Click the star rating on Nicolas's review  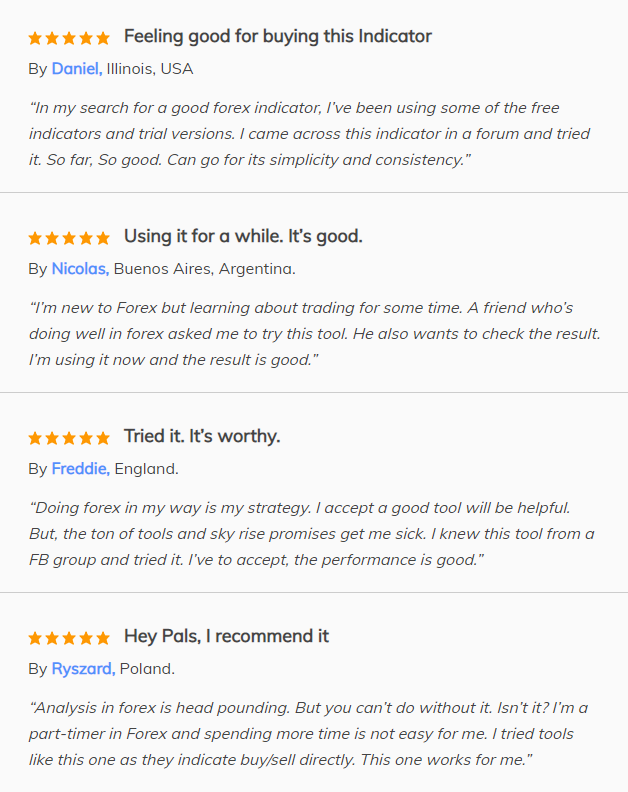pyautogui.click(x=69, y=238)
